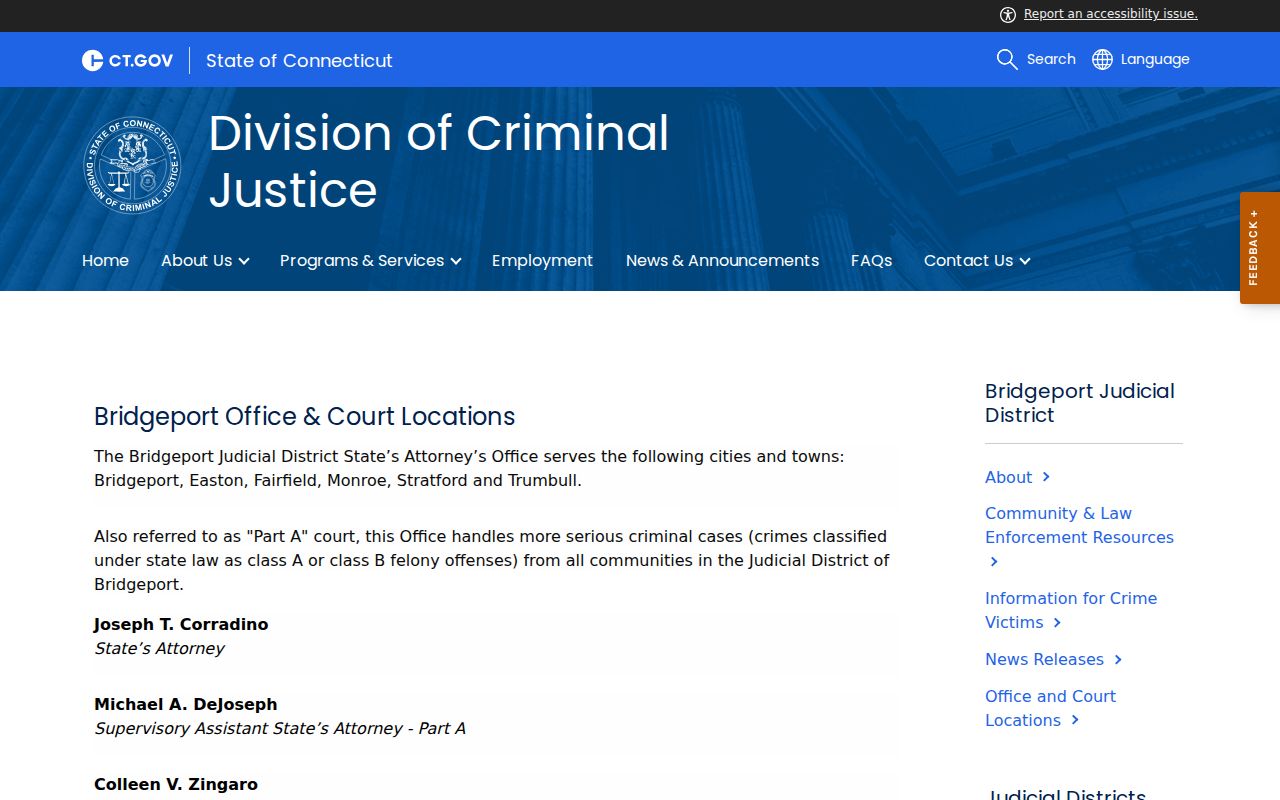The width and height of the screenshot is (1280, 800).
Task: Click Report an accessibility issue link
Action: 1110,14
